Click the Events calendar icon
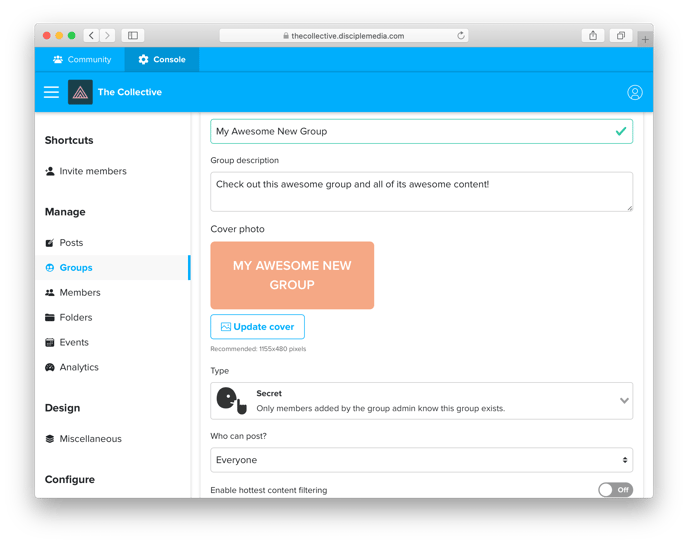The width and height of the screenshot is (688, 544). 50,342
